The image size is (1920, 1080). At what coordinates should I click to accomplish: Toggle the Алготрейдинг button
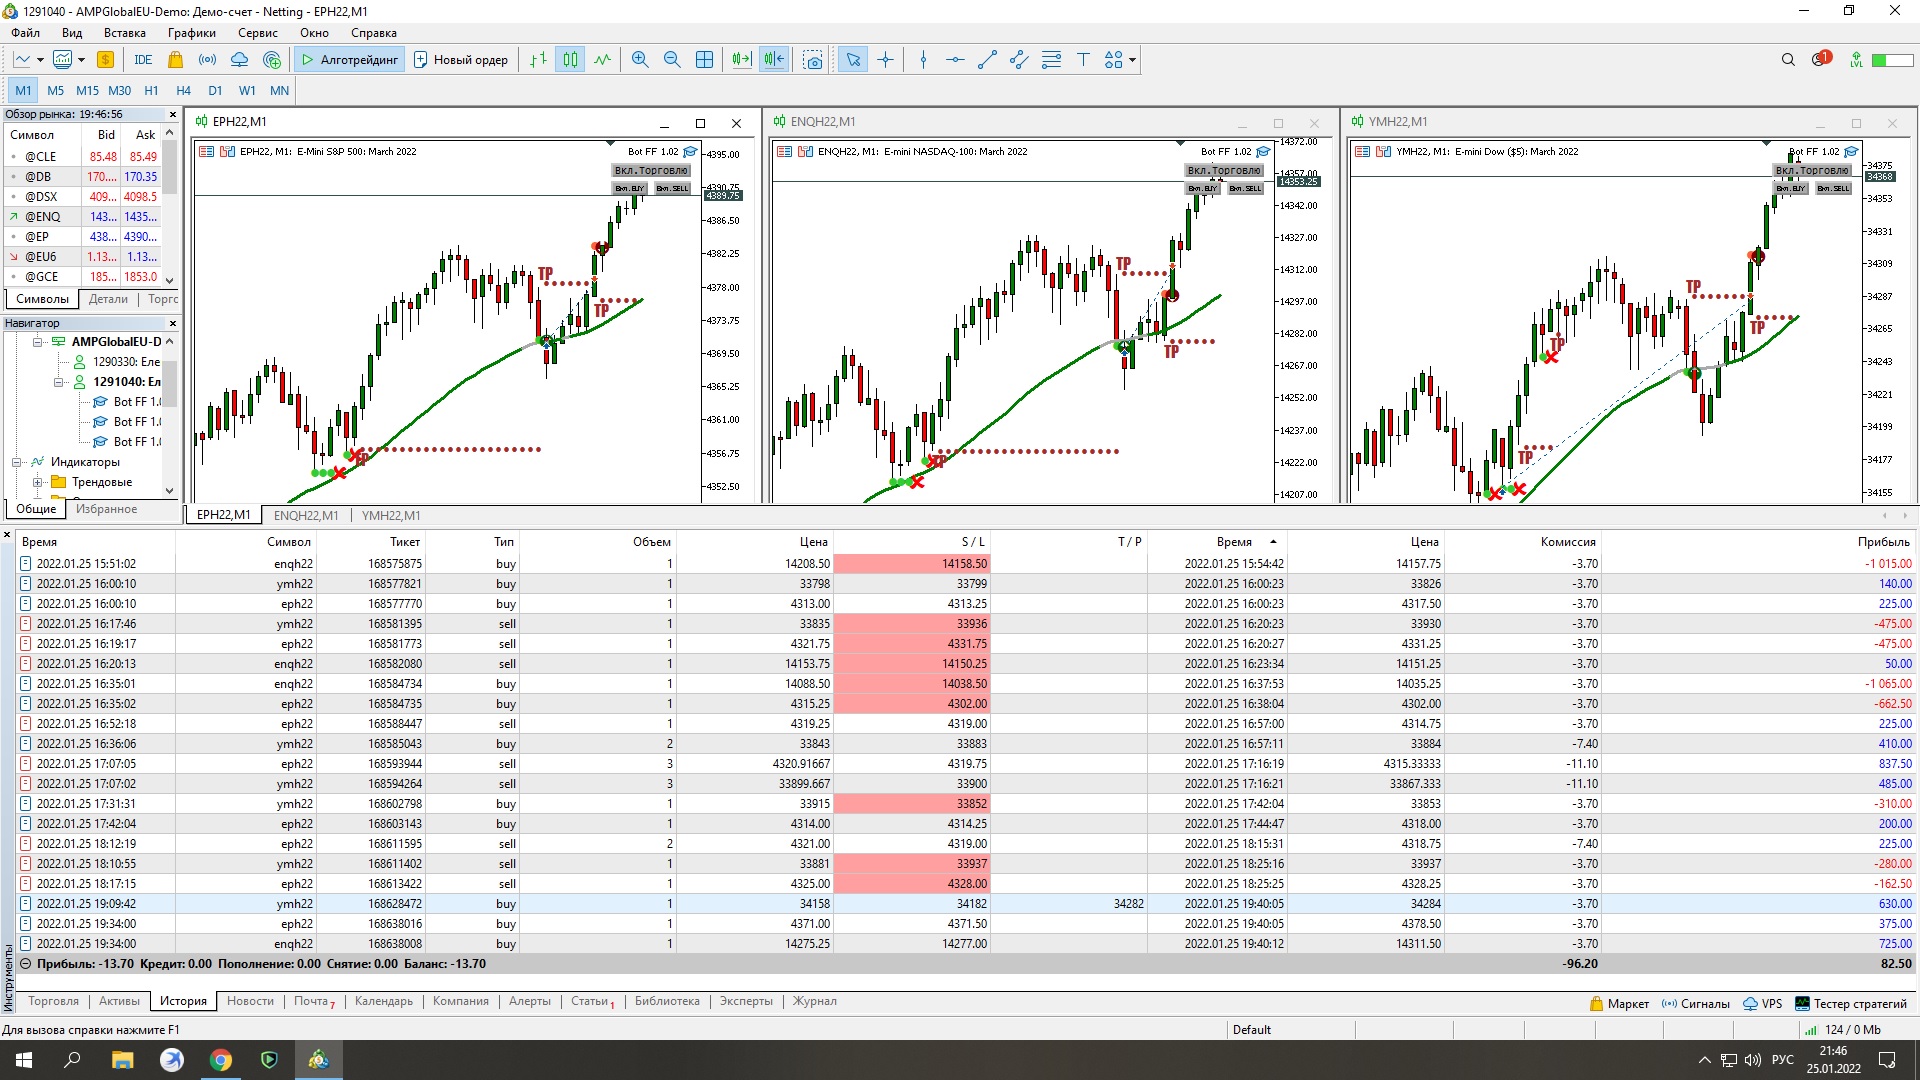(x=350, y=60)
